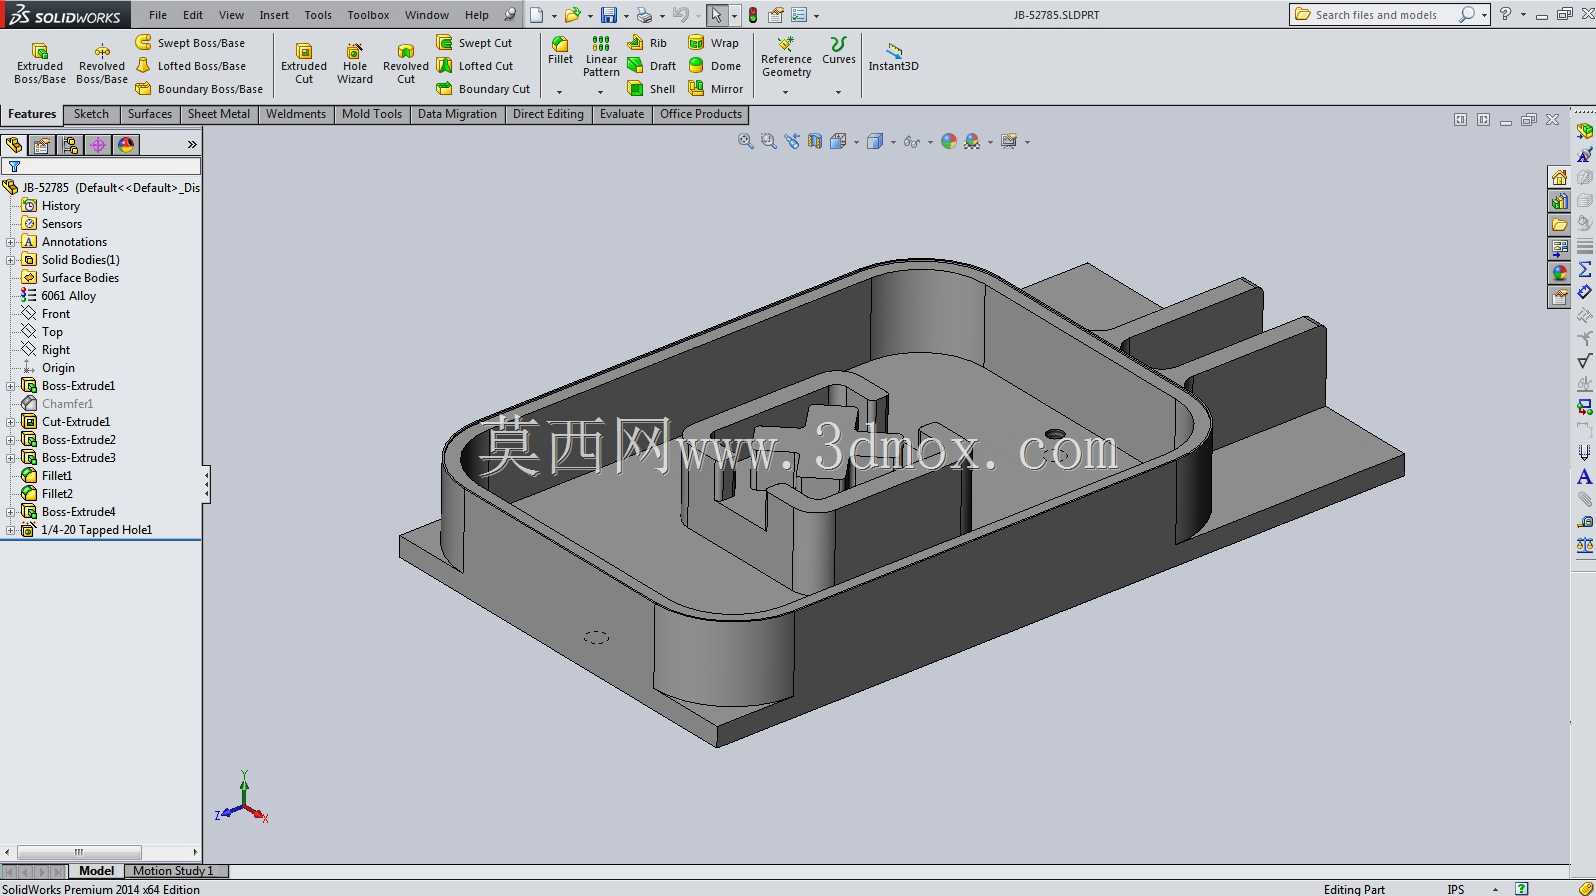Open Display Style dropdown arrow
The height and width of the screenshot is (896, 1596).
tap(893, 142)
